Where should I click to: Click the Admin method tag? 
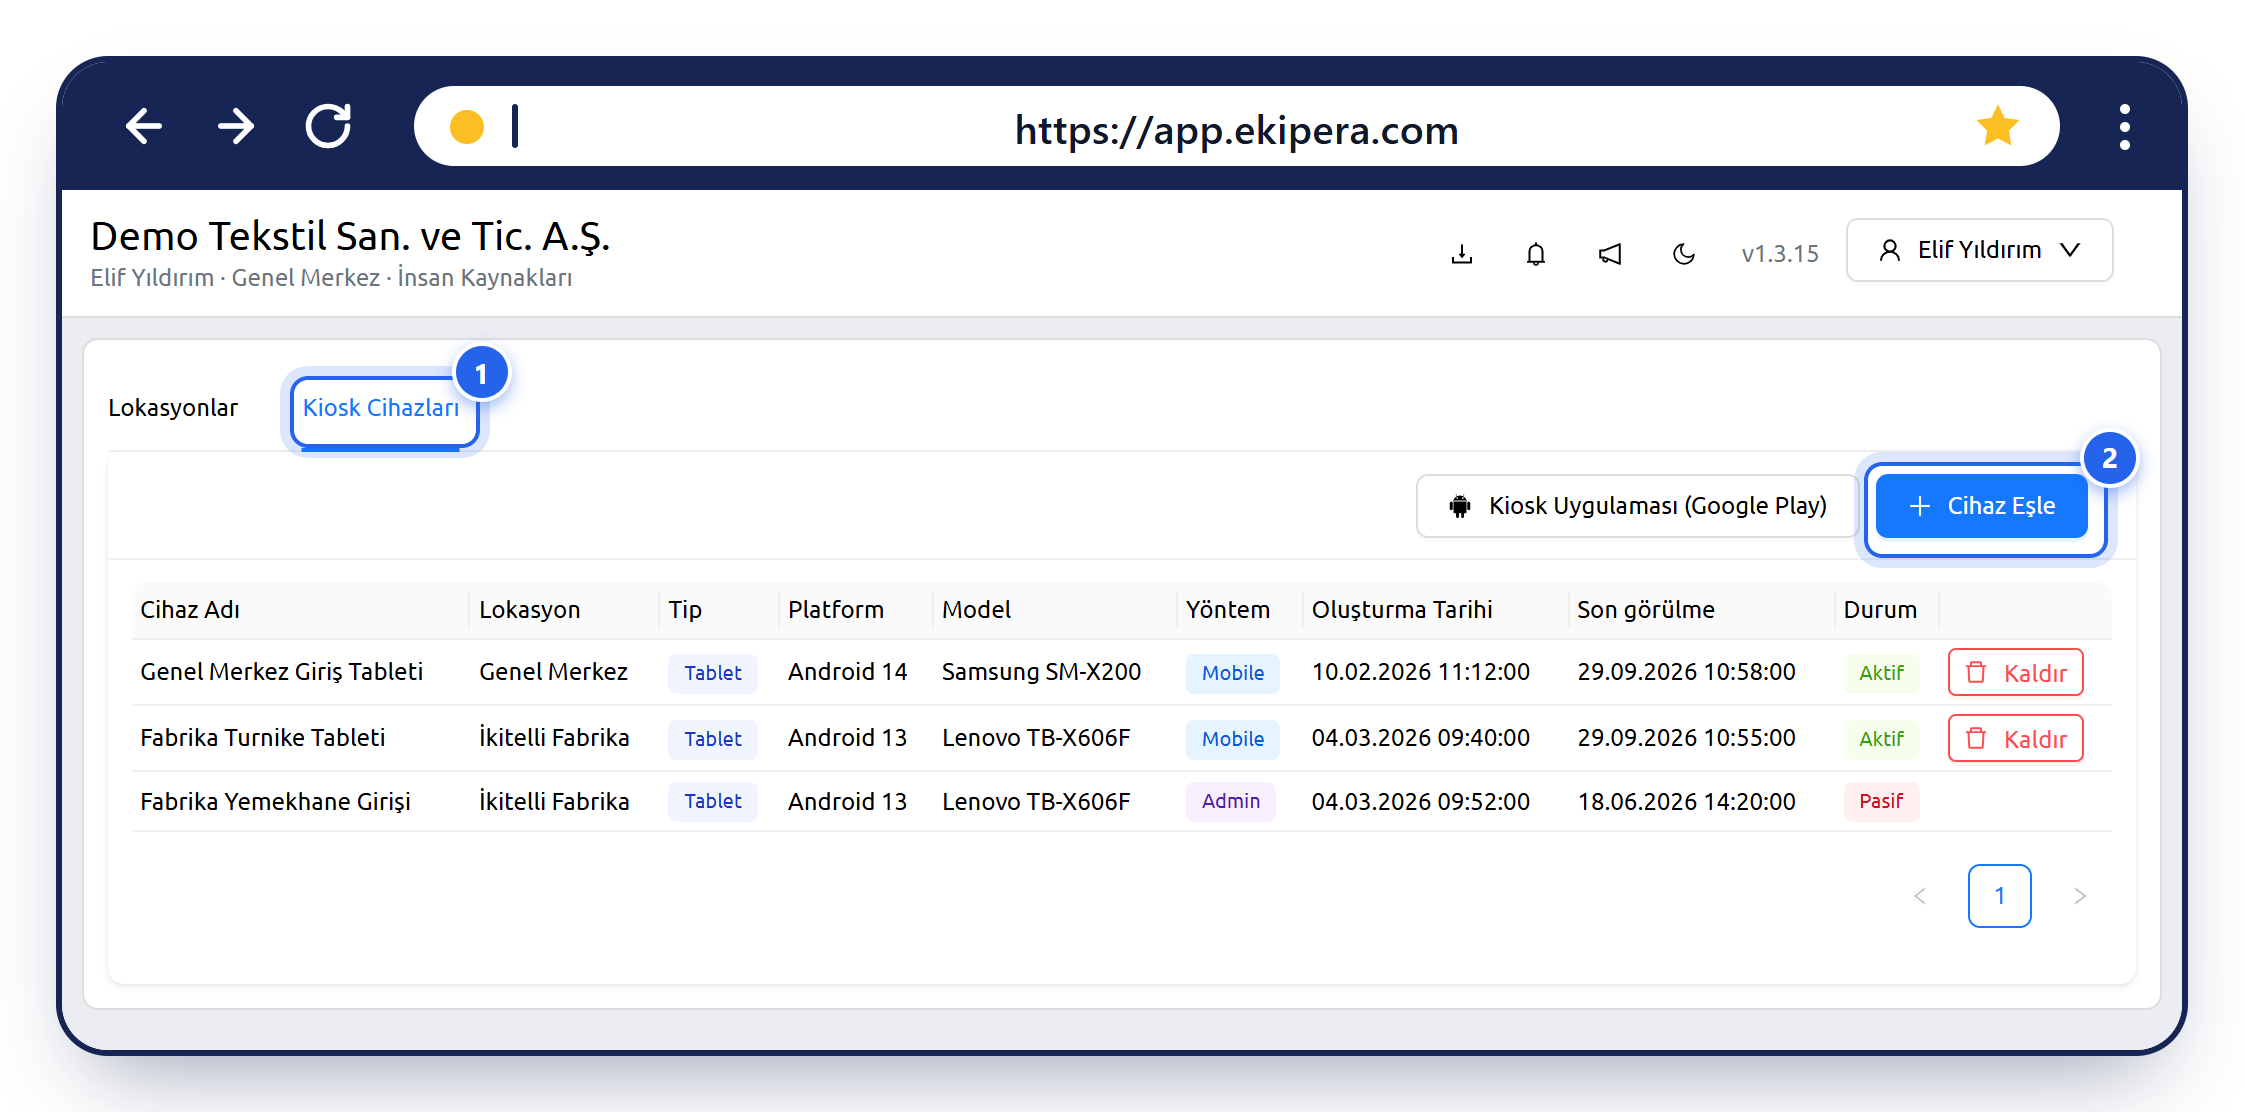1231,802
